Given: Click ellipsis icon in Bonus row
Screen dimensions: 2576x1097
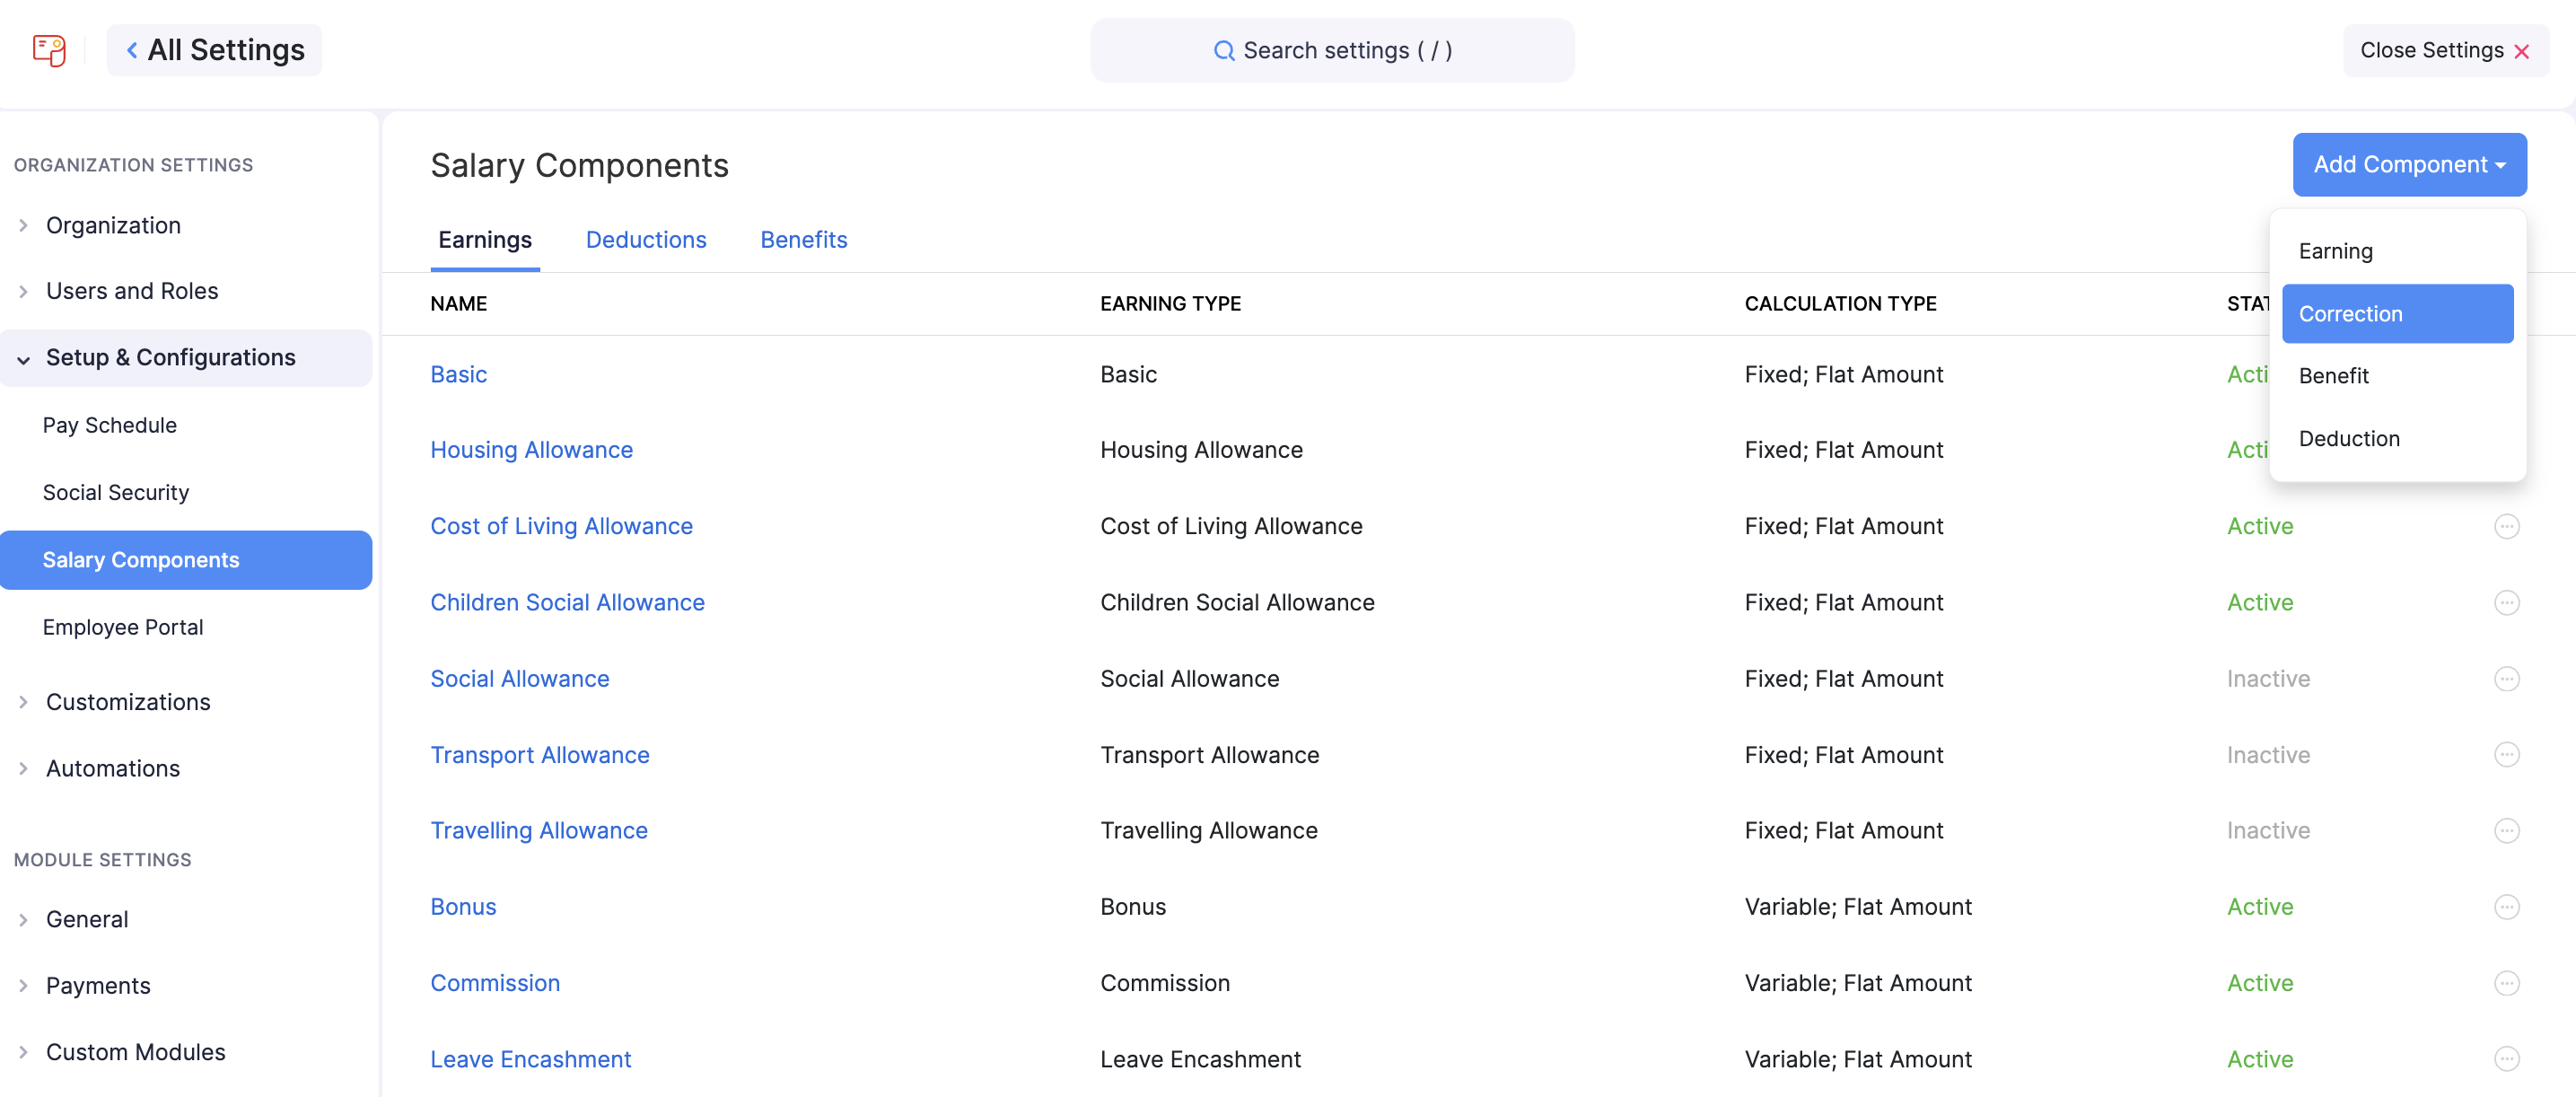Looking at the screenshot, I should [2506, 906].
